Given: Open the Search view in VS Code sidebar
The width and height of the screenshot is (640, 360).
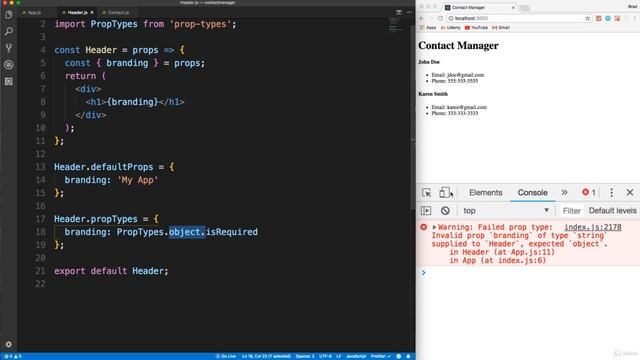Looking at the screenshot, I should point(9,31).
